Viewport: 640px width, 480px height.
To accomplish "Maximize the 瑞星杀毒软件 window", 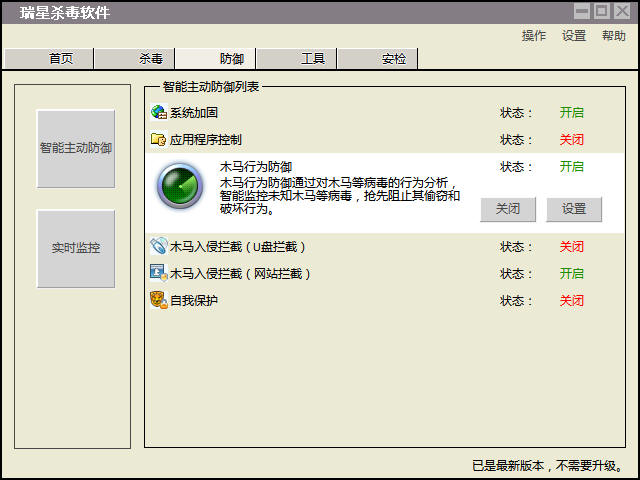I will pos(602,11).
